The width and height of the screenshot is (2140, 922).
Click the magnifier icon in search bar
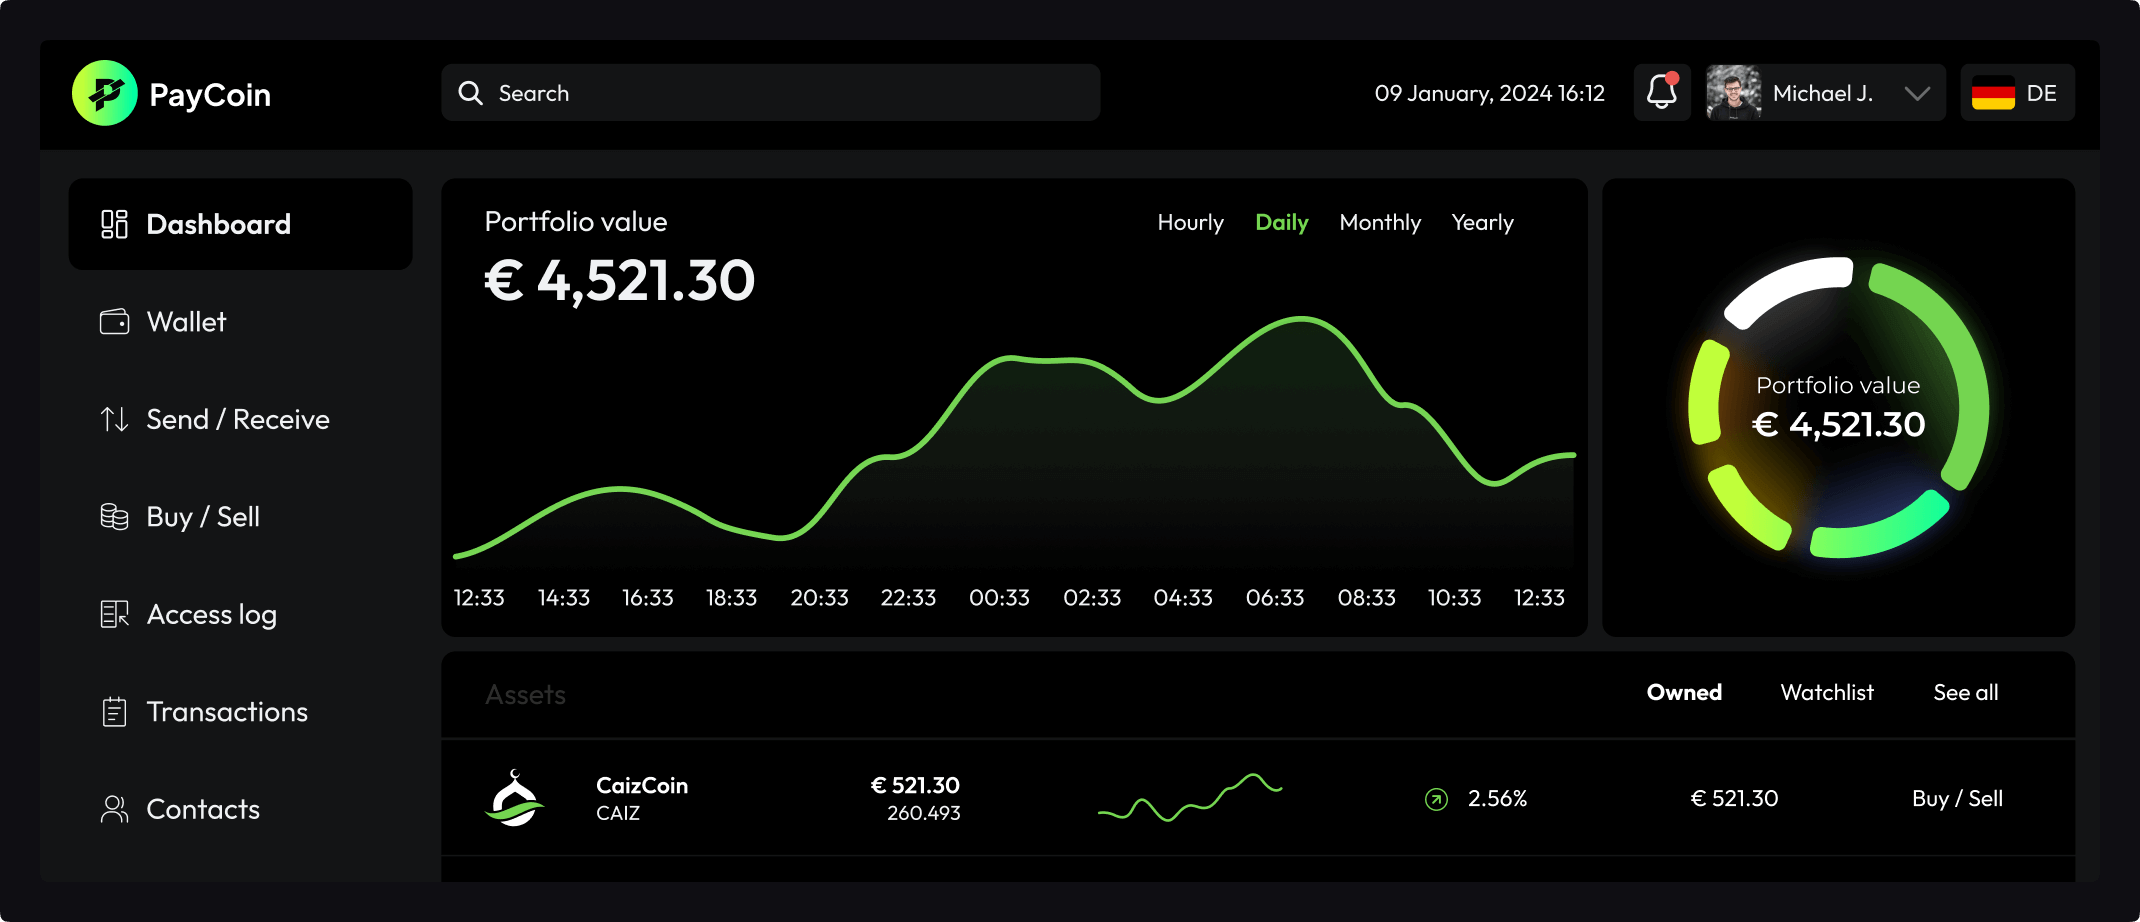[470, 93]
